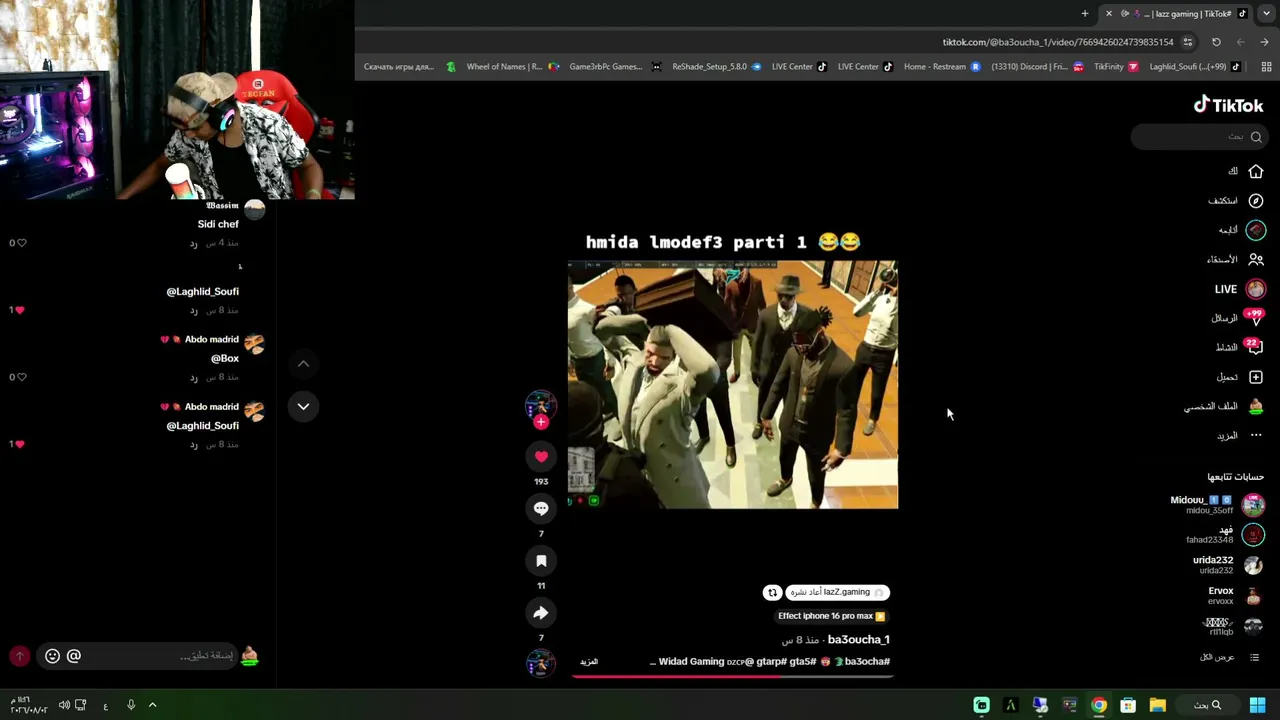Open the creator avatar beside the video

pyautogui.click(x=541, y=404)
